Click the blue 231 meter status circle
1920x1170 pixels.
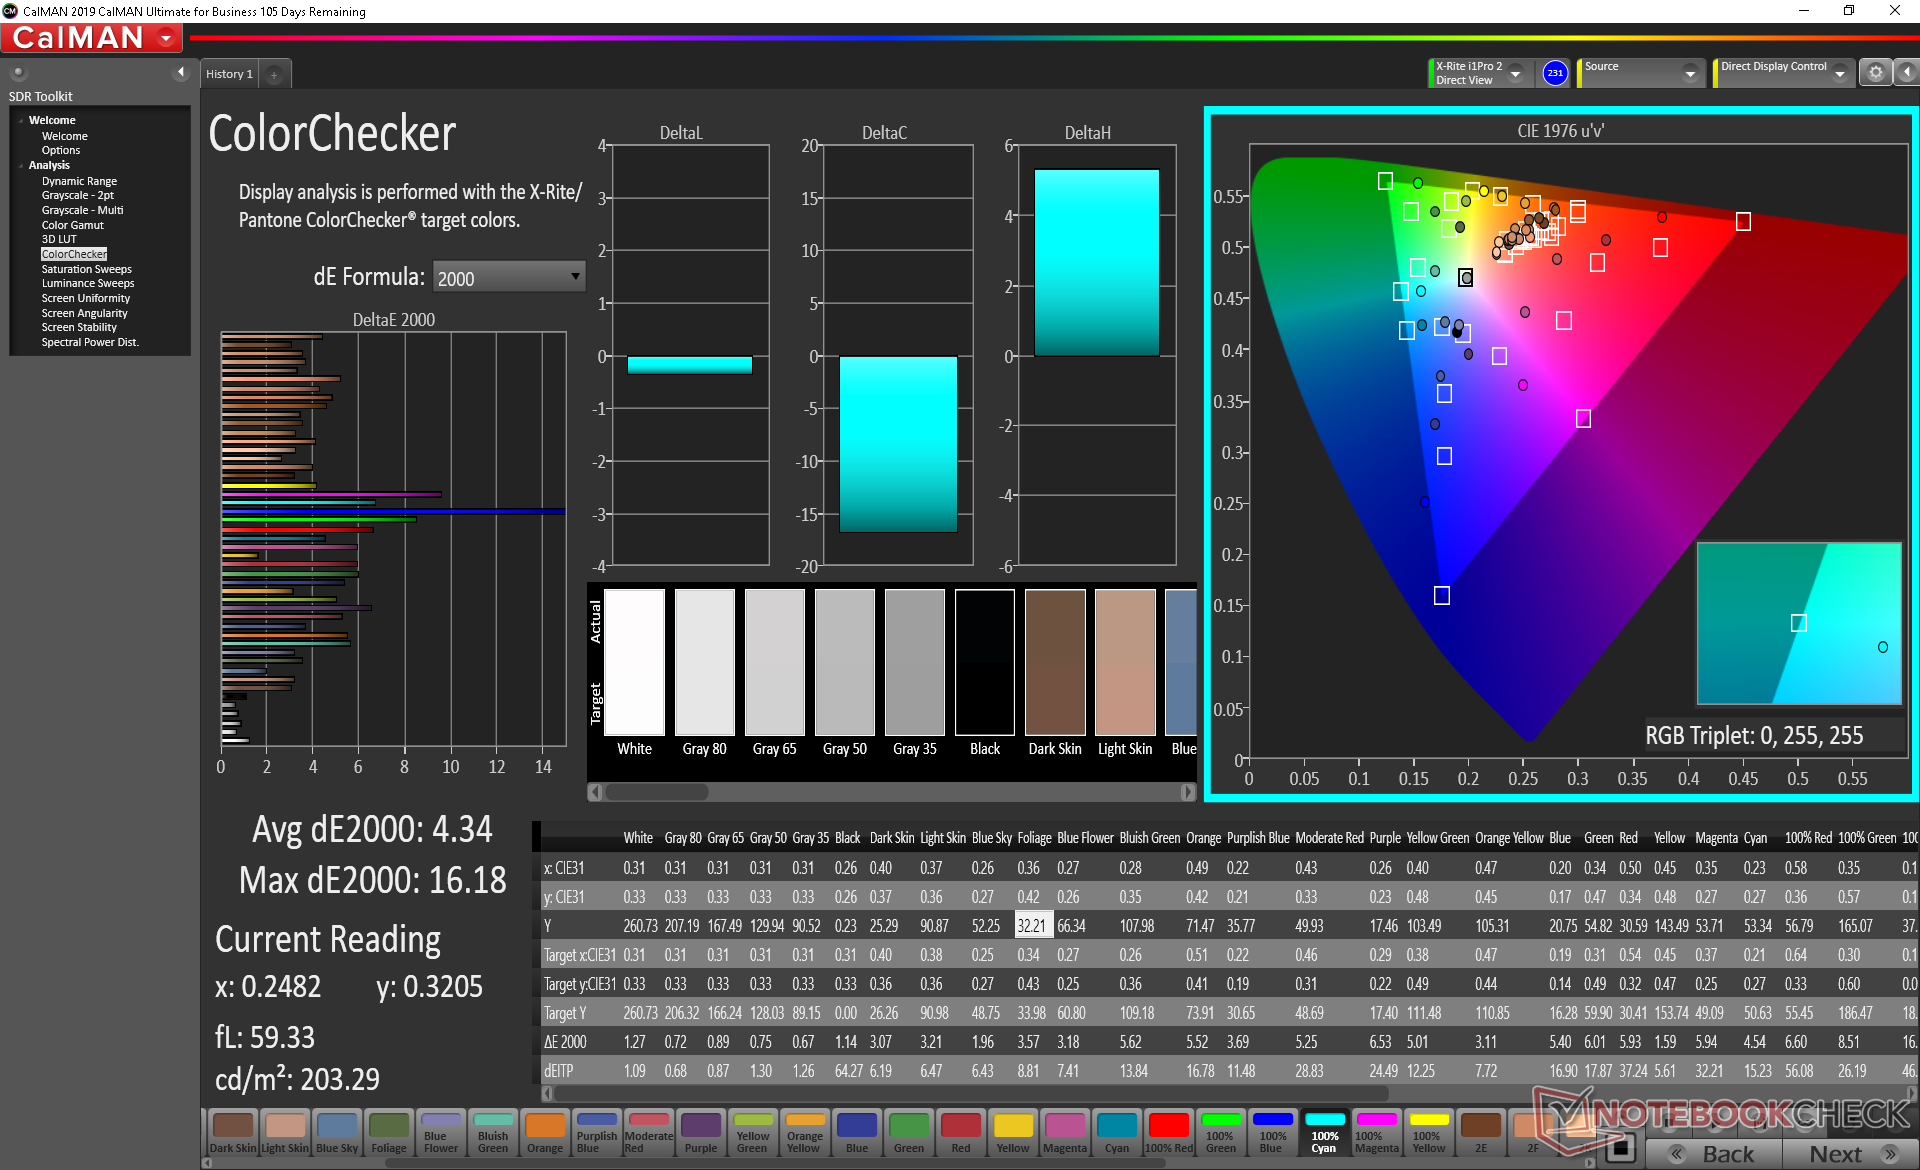click(1555, 73)
